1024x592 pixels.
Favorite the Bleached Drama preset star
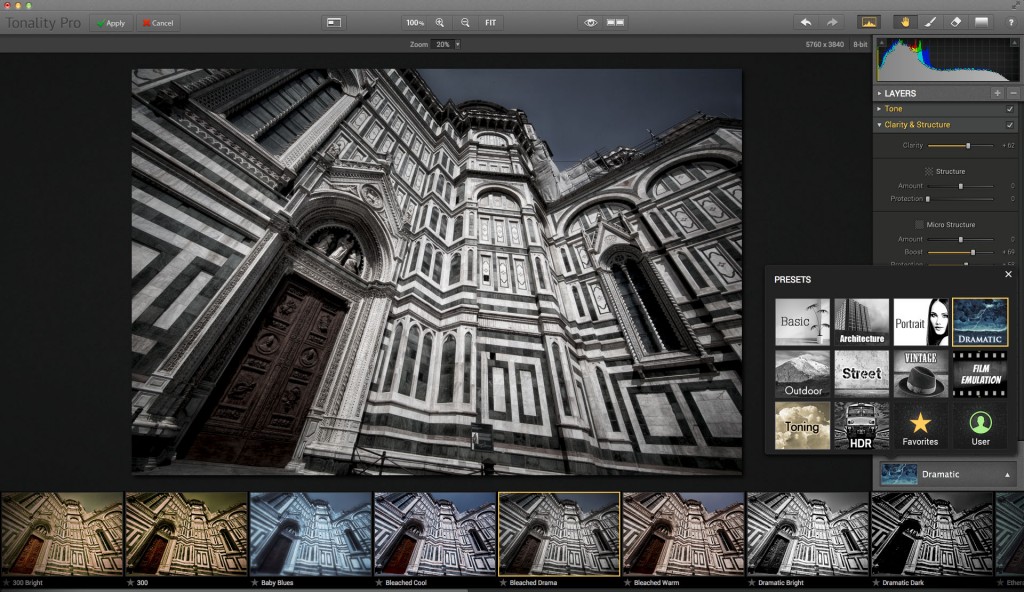(x=503, y=582)
